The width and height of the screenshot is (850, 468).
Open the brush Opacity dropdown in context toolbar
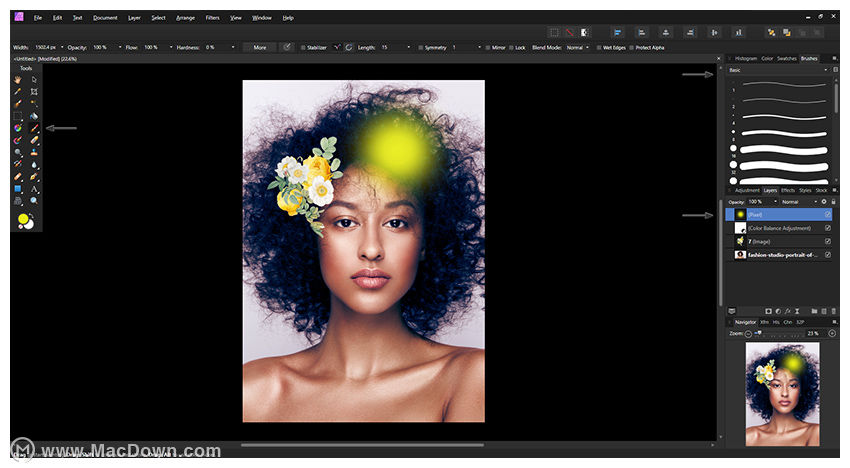[120, 47]
